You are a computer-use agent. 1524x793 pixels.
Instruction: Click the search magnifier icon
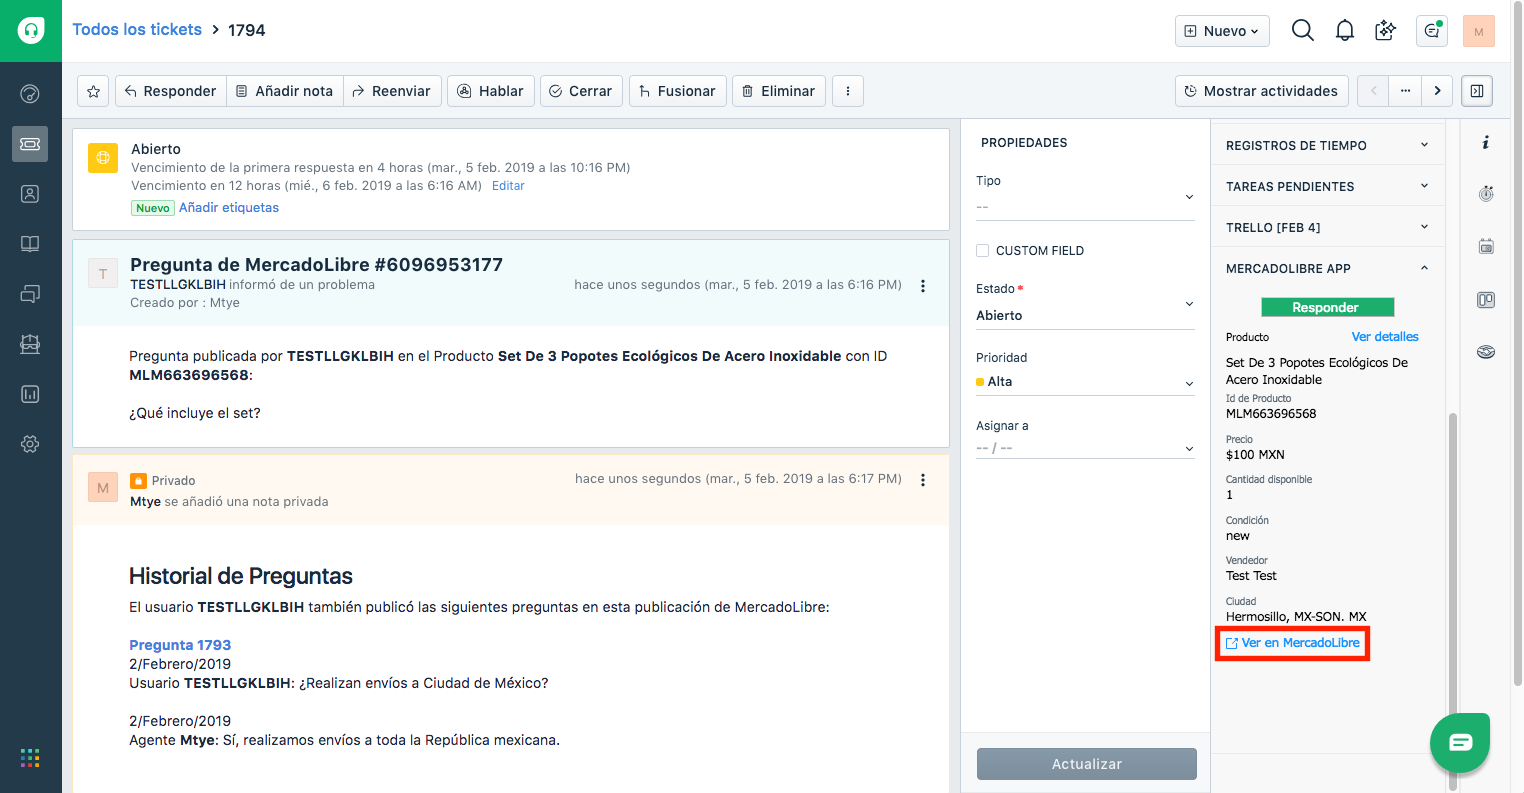pyautogui.click(x=1302, y=31)
